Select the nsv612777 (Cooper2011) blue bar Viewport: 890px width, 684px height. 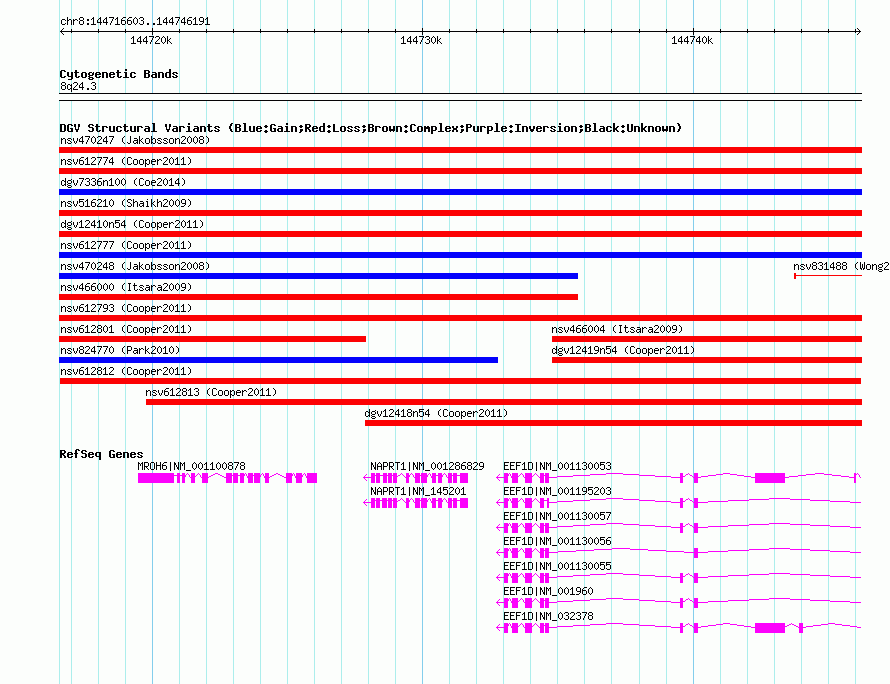click(x=460, y=255)
